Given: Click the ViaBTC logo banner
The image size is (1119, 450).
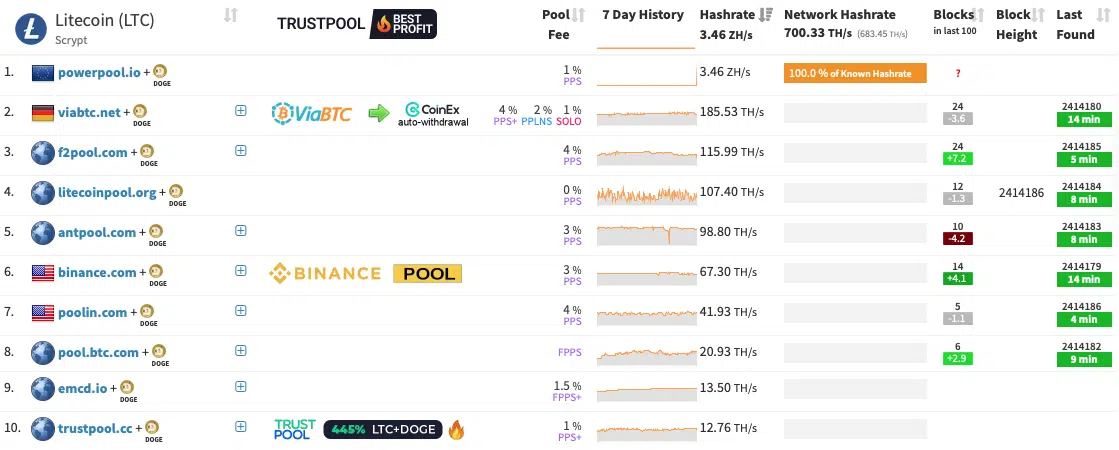Looking at the screenshot, I should tap(311, 113).
